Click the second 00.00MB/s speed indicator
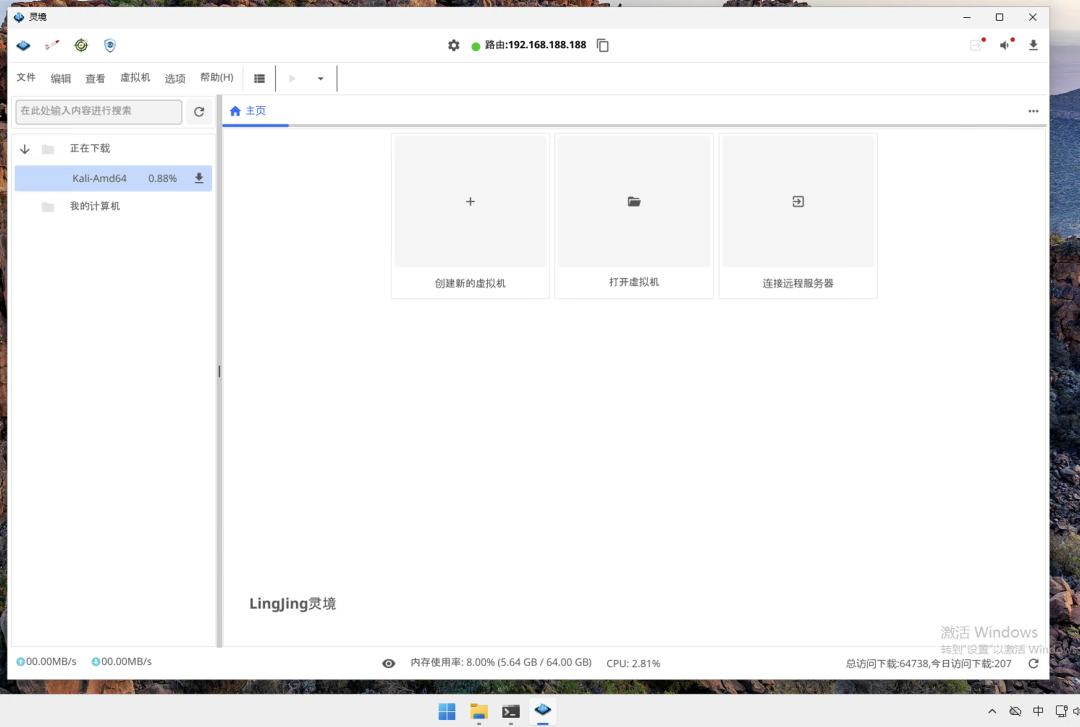 tap(121, 662)
